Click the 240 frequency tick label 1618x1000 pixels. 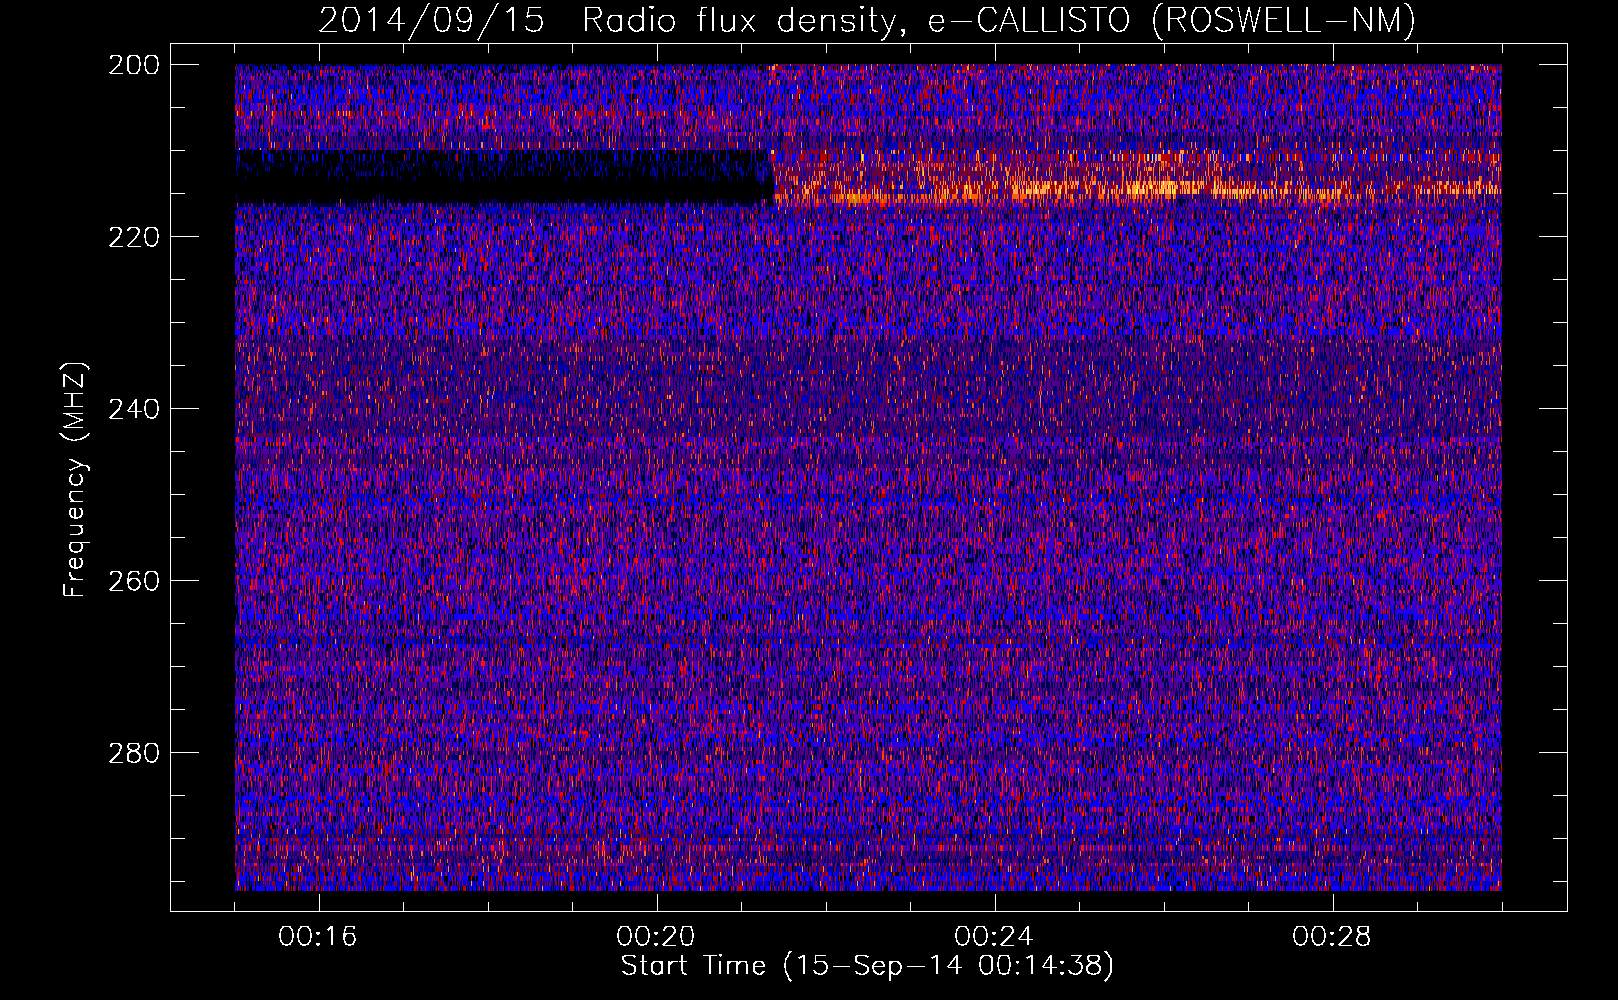[x=133, y=409]
